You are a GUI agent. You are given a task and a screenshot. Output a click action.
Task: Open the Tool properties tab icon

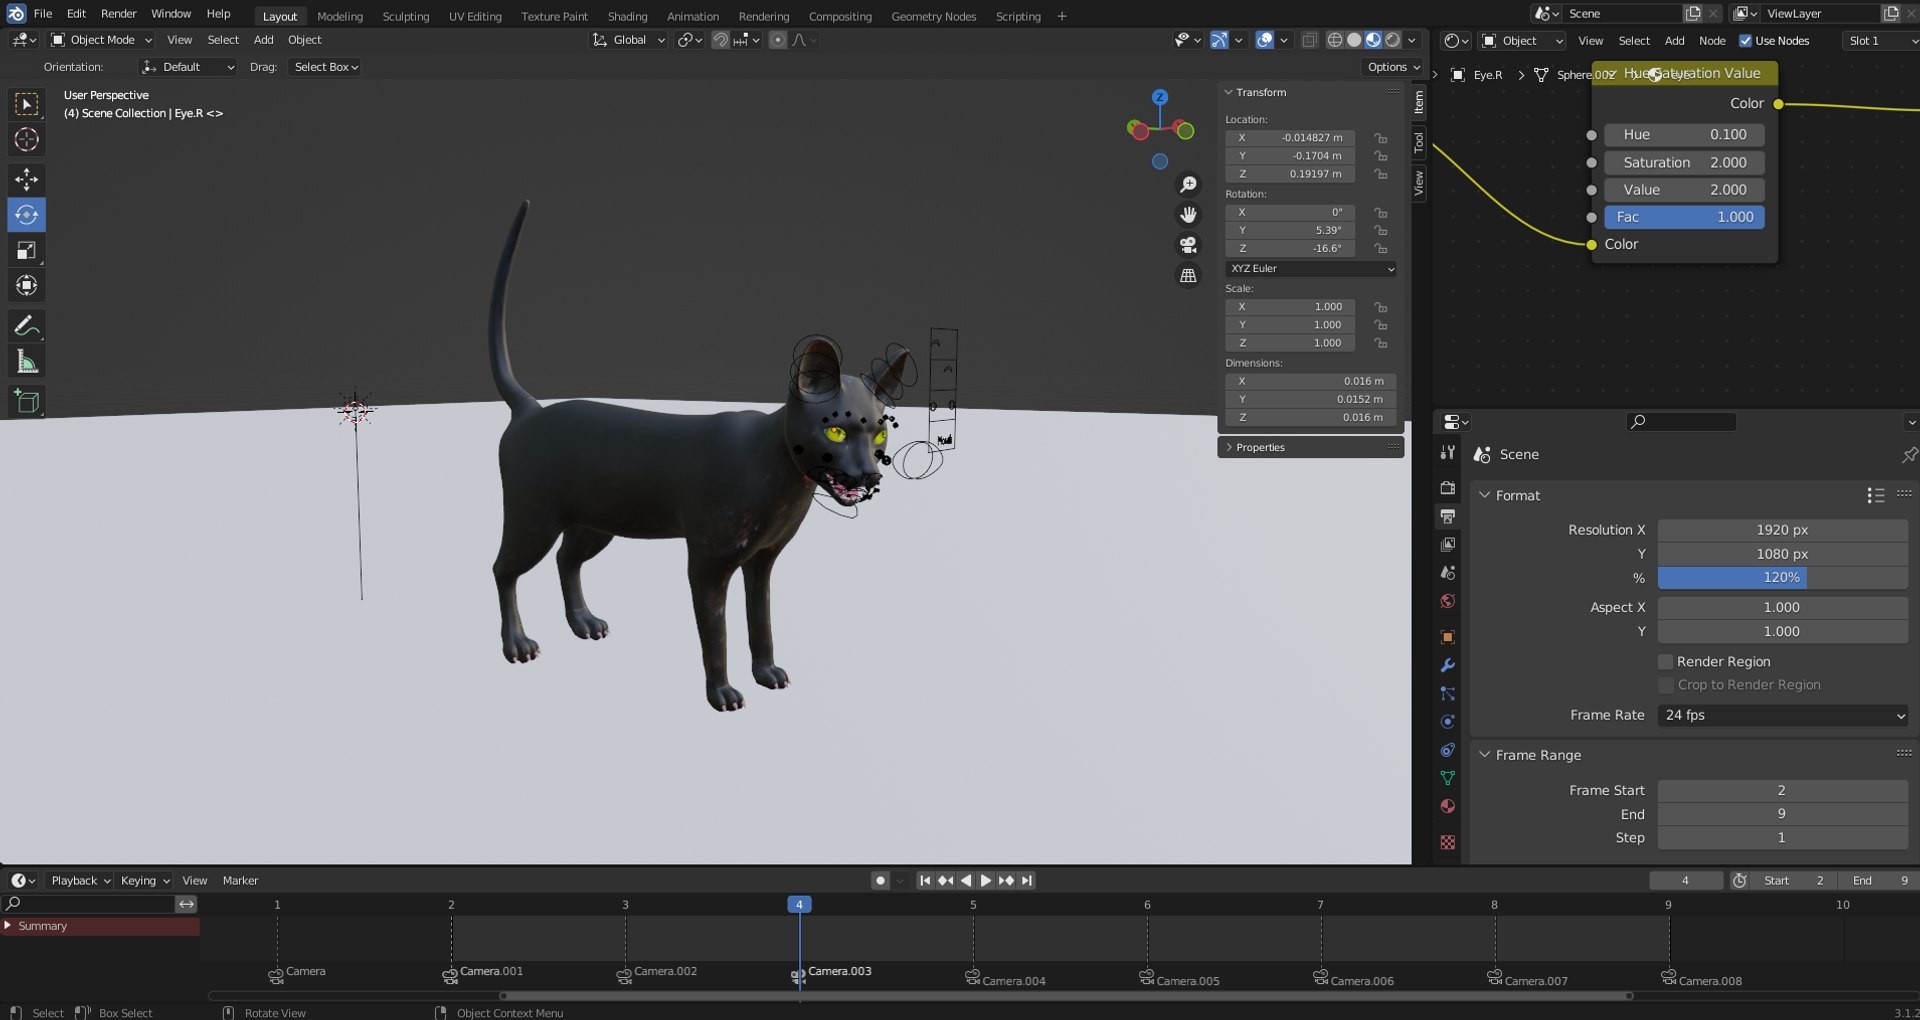tap(1447, 453)
